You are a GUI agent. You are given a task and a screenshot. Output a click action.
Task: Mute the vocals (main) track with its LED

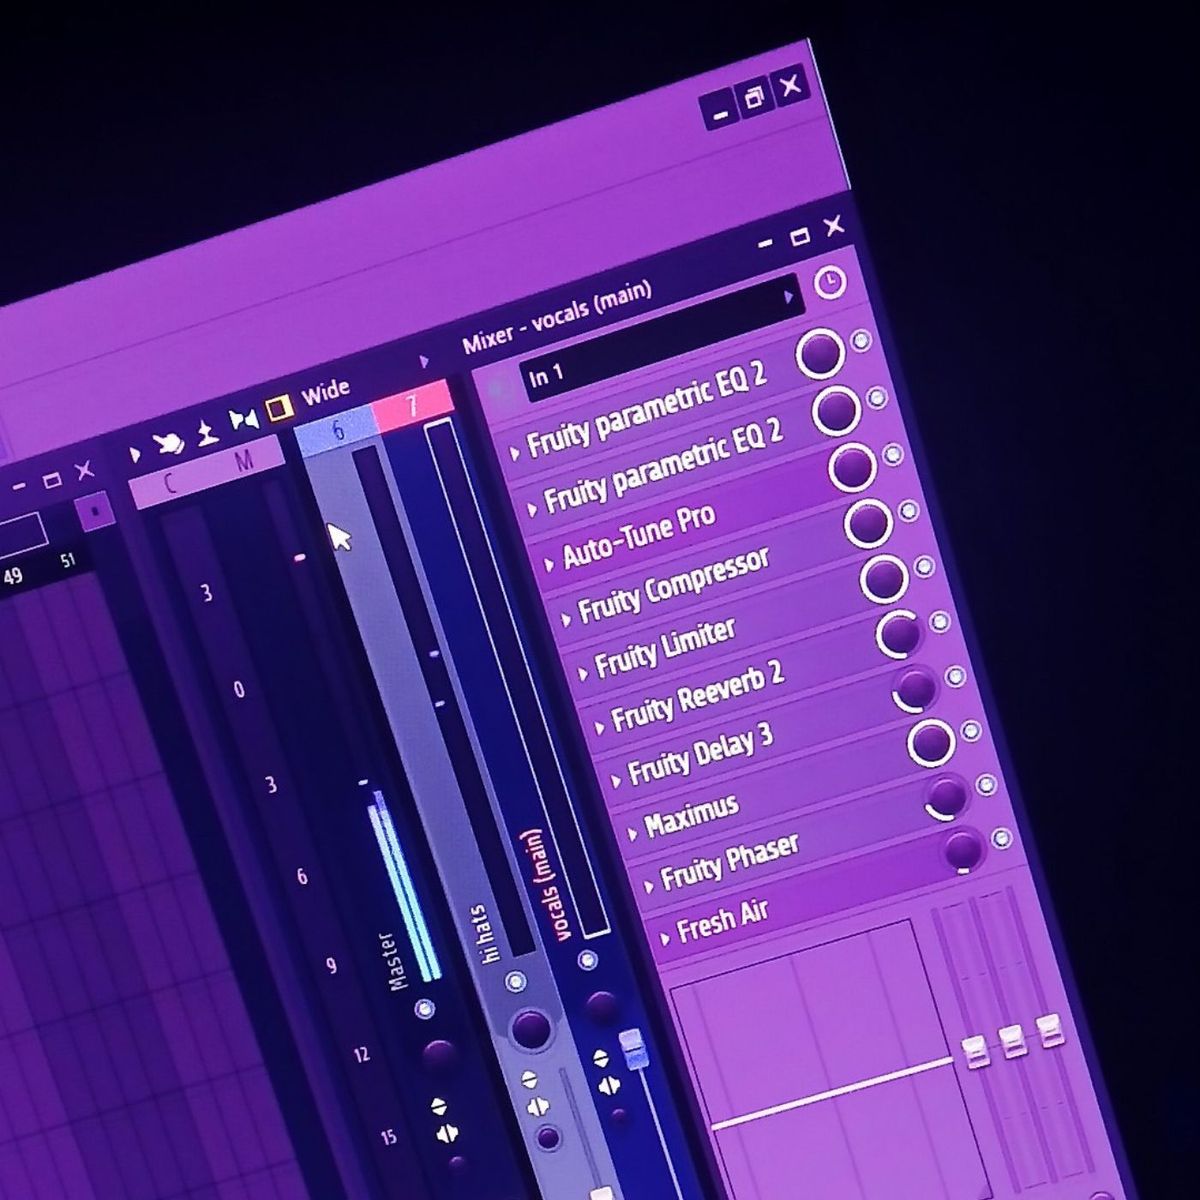588,960
